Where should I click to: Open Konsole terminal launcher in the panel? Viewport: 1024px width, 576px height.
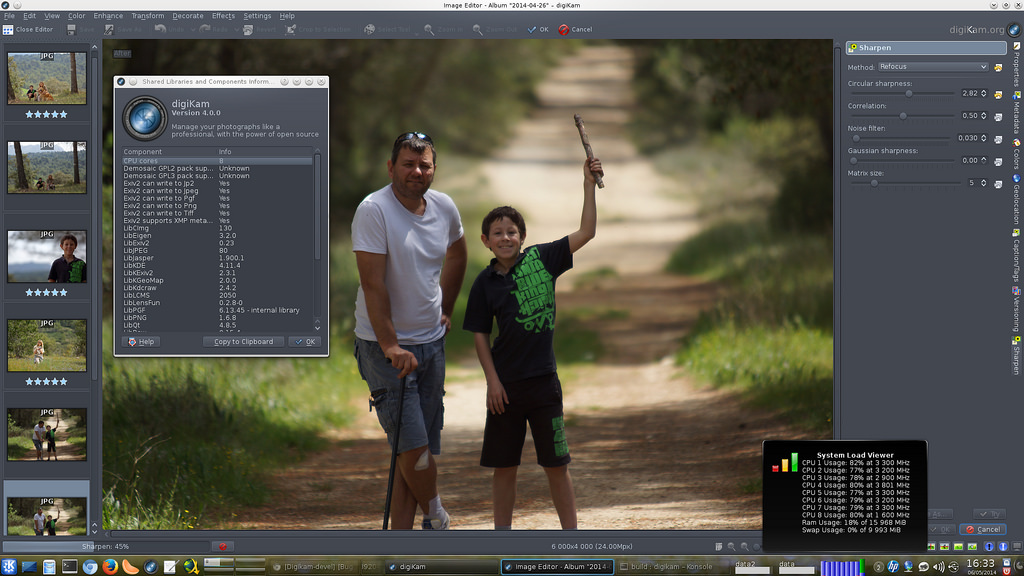[69, 567]
